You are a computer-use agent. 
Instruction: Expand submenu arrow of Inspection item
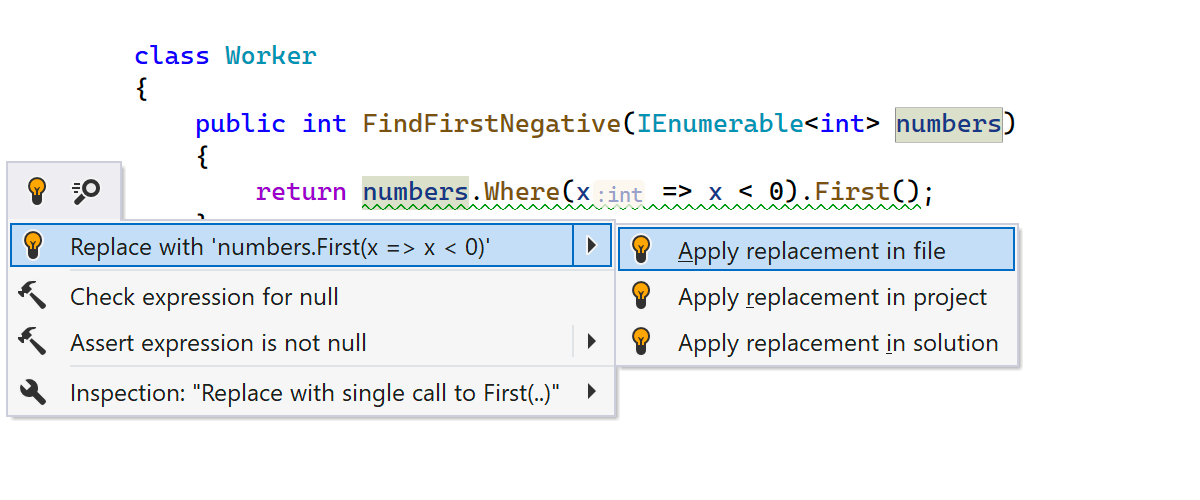pos(592,393)
